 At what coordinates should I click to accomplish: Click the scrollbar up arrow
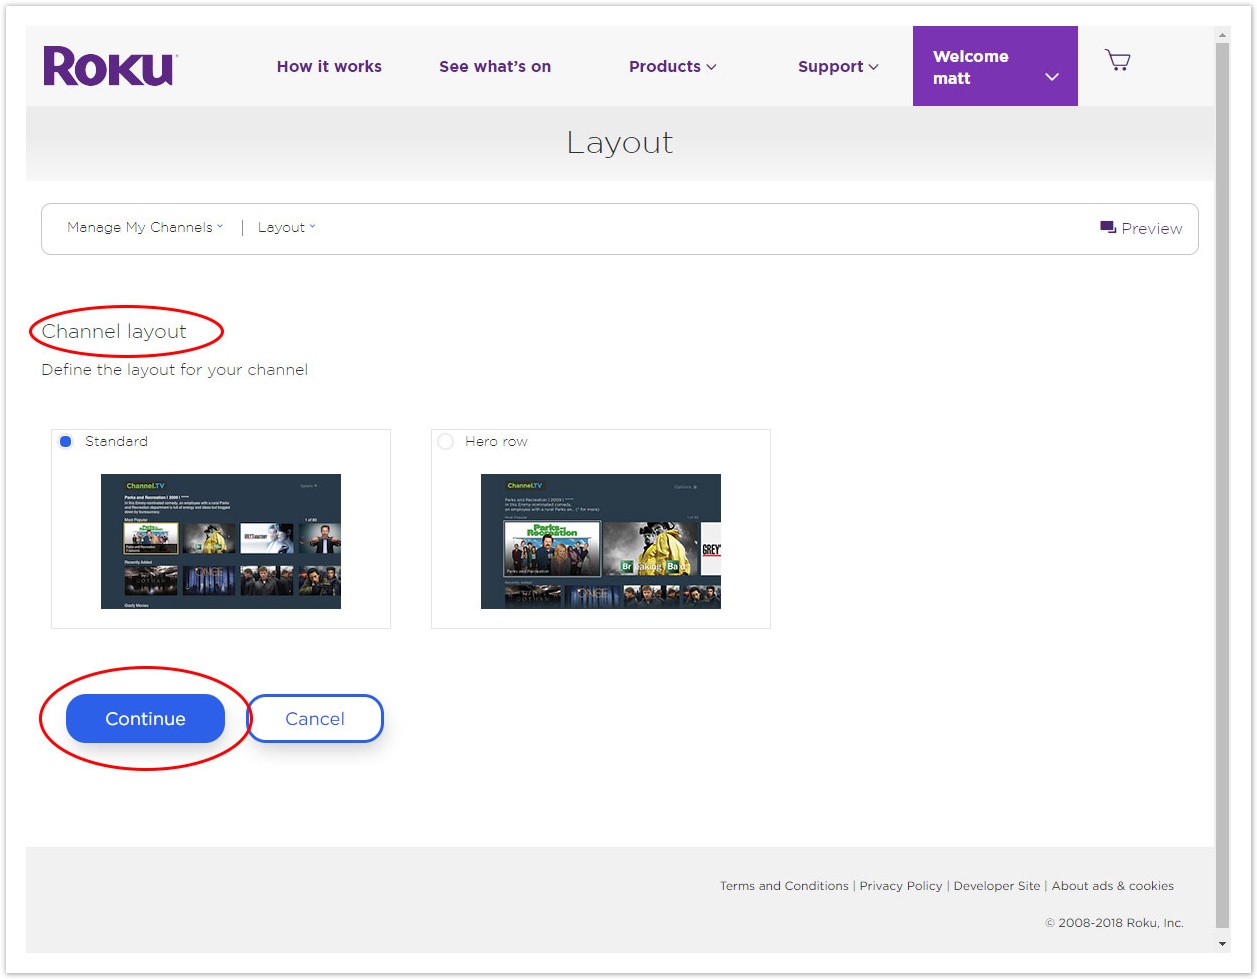tap(1222, 34)
